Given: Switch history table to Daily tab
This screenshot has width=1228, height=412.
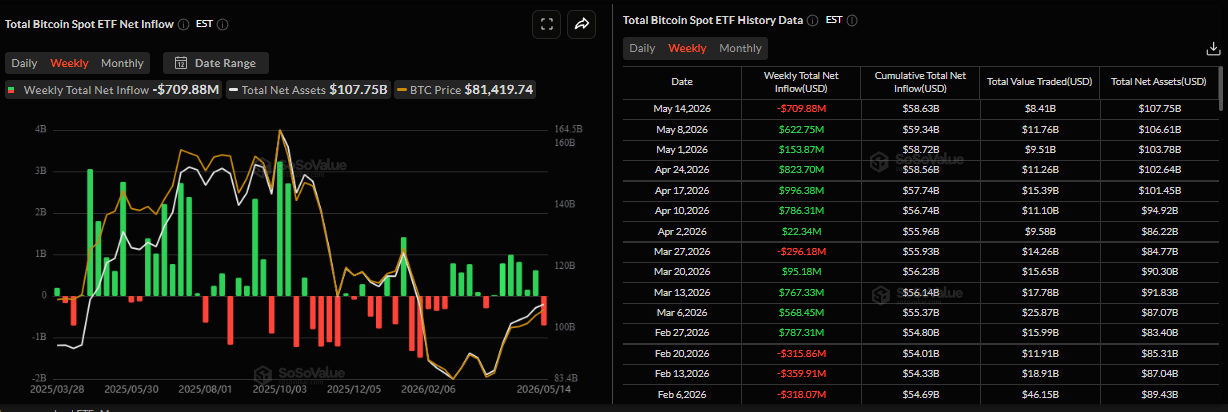Looking at the screenshot, I should point(642,48).
